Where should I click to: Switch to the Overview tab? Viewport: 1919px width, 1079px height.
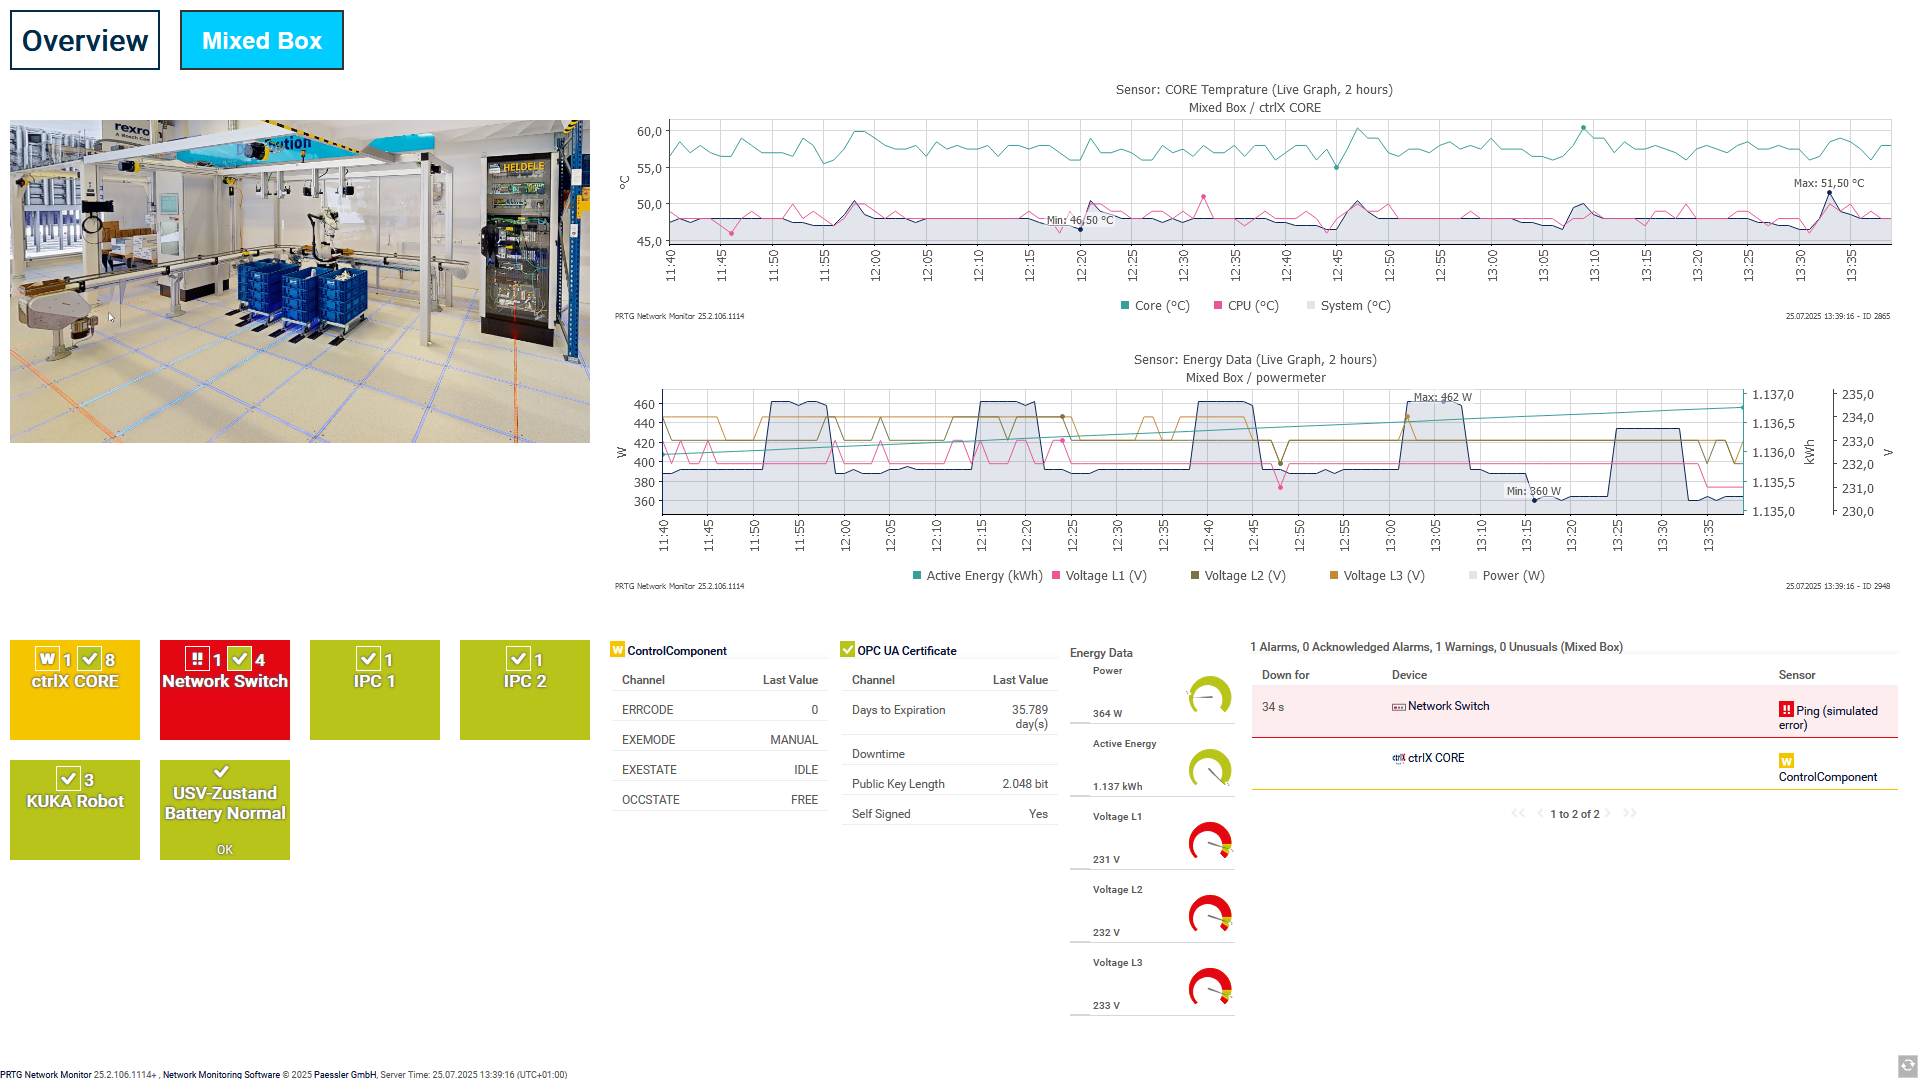pos(85,40)
